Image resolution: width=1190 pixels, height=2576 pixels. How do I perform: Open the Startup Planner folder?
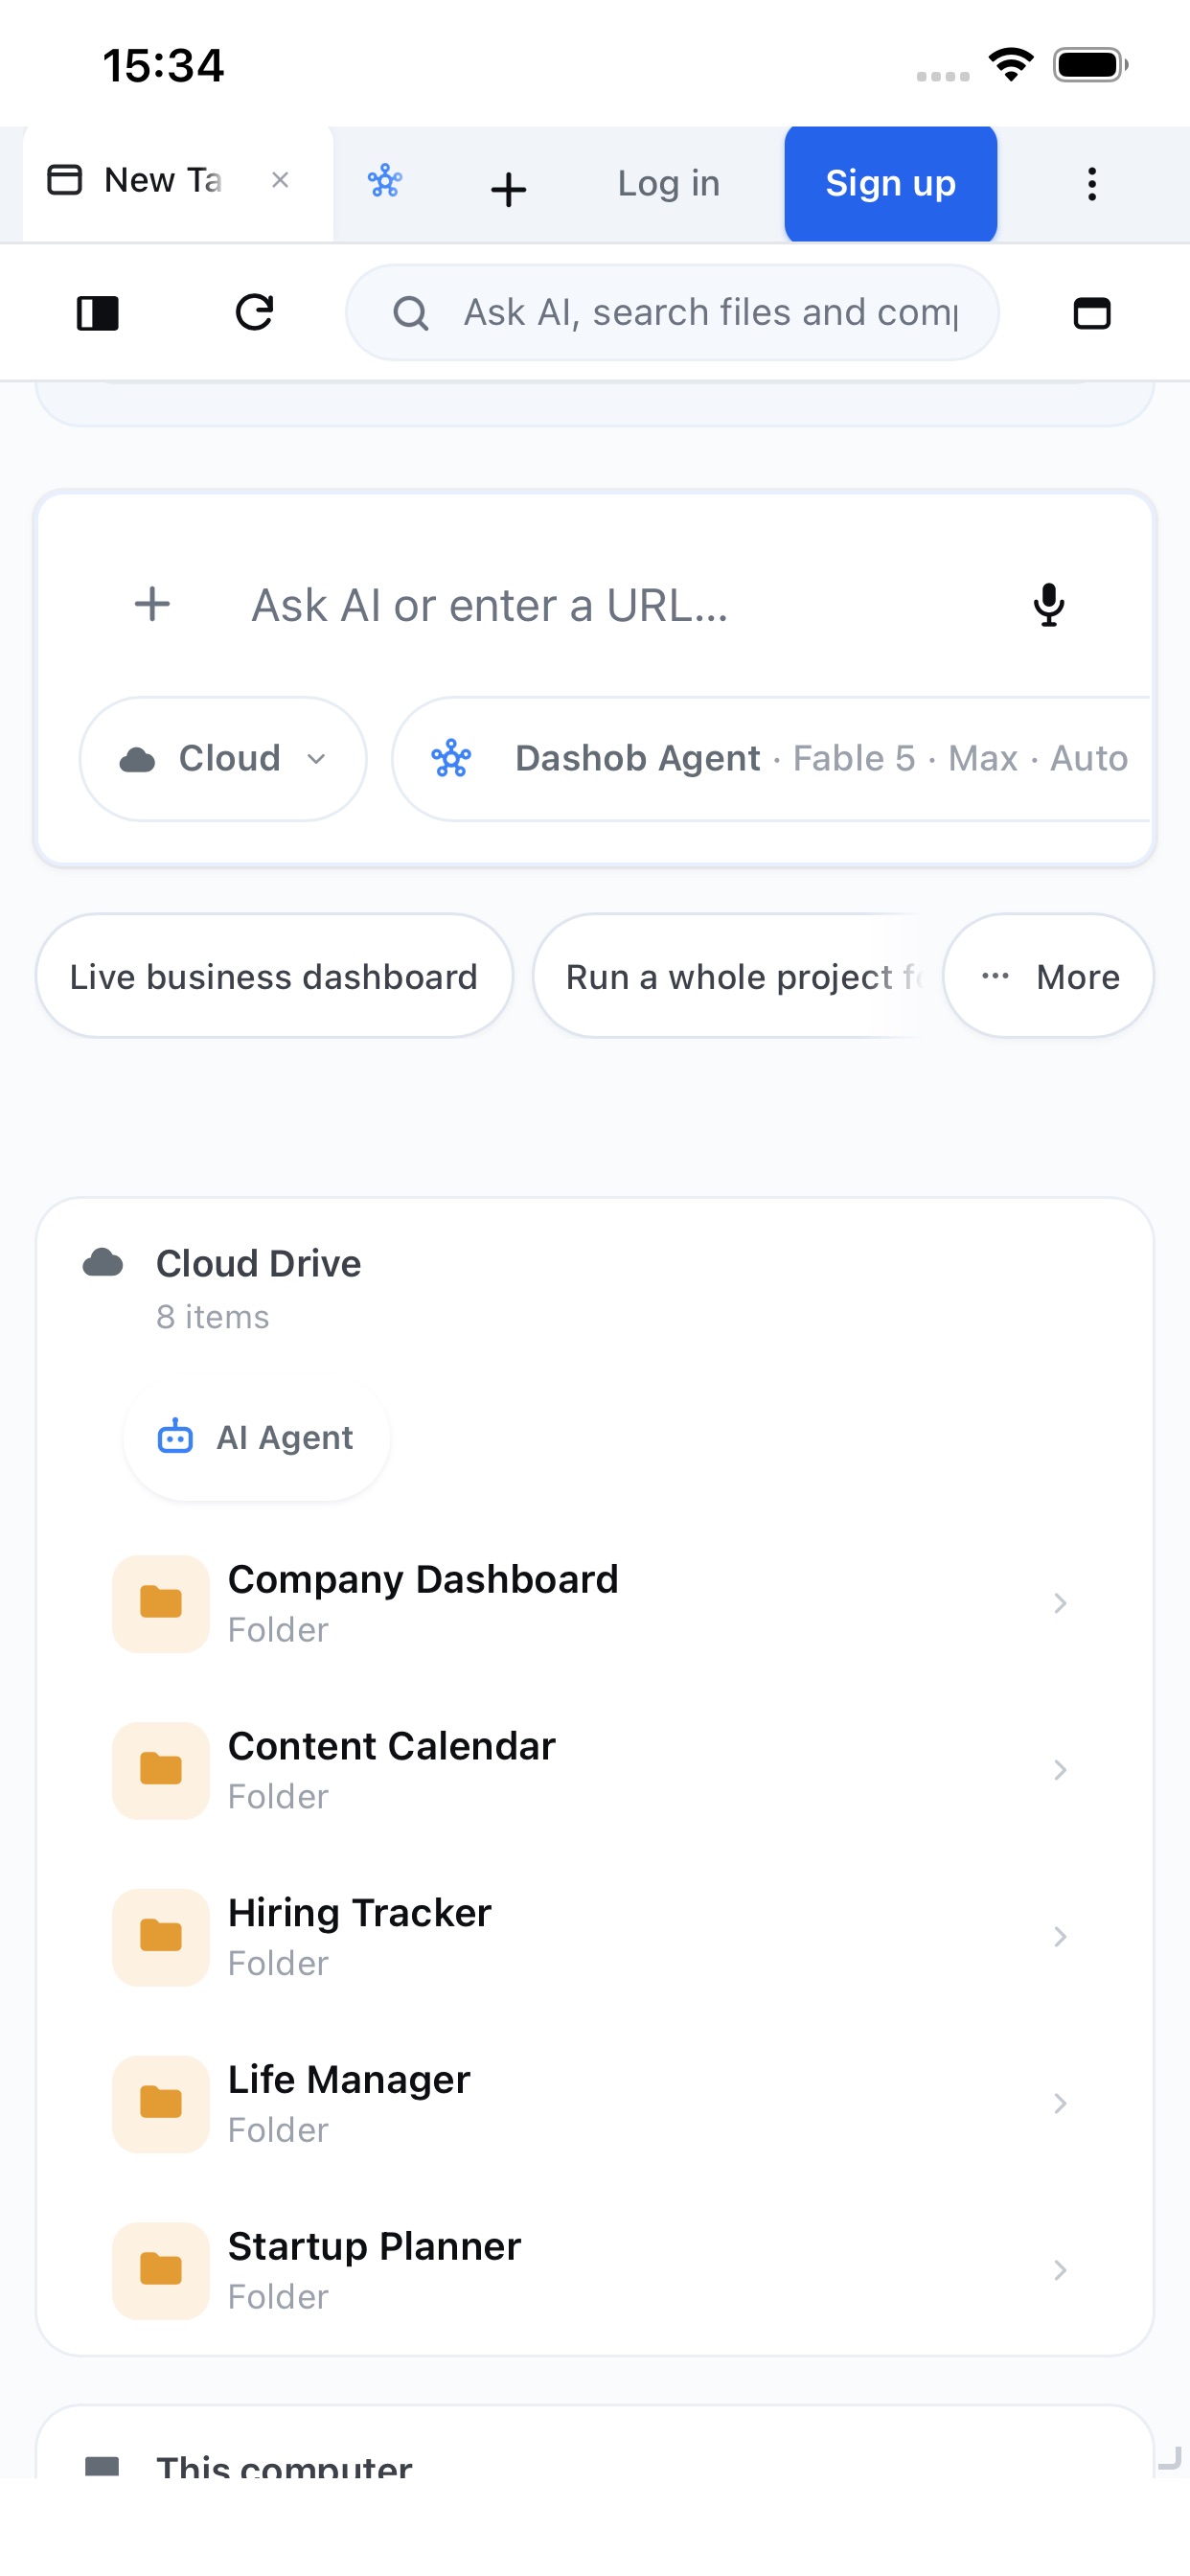pos(595,2271)
